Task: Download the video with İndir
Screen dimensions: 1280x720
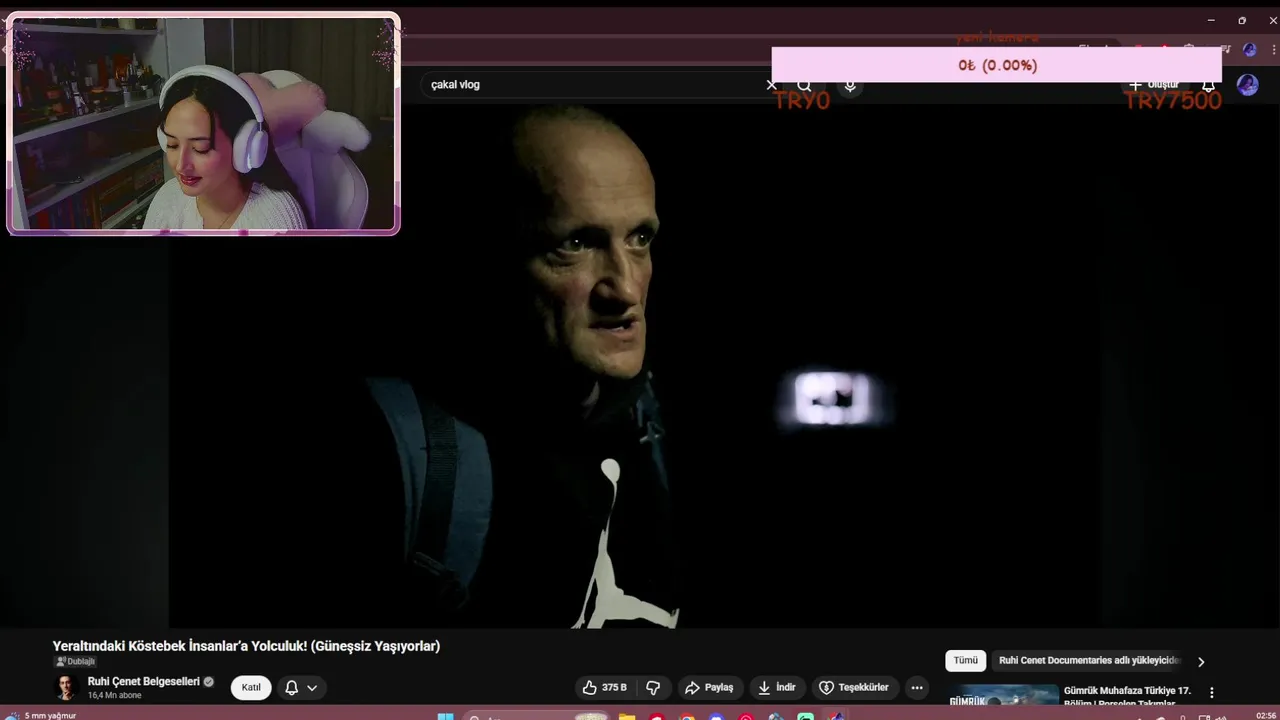Action: tap(777, 688)
